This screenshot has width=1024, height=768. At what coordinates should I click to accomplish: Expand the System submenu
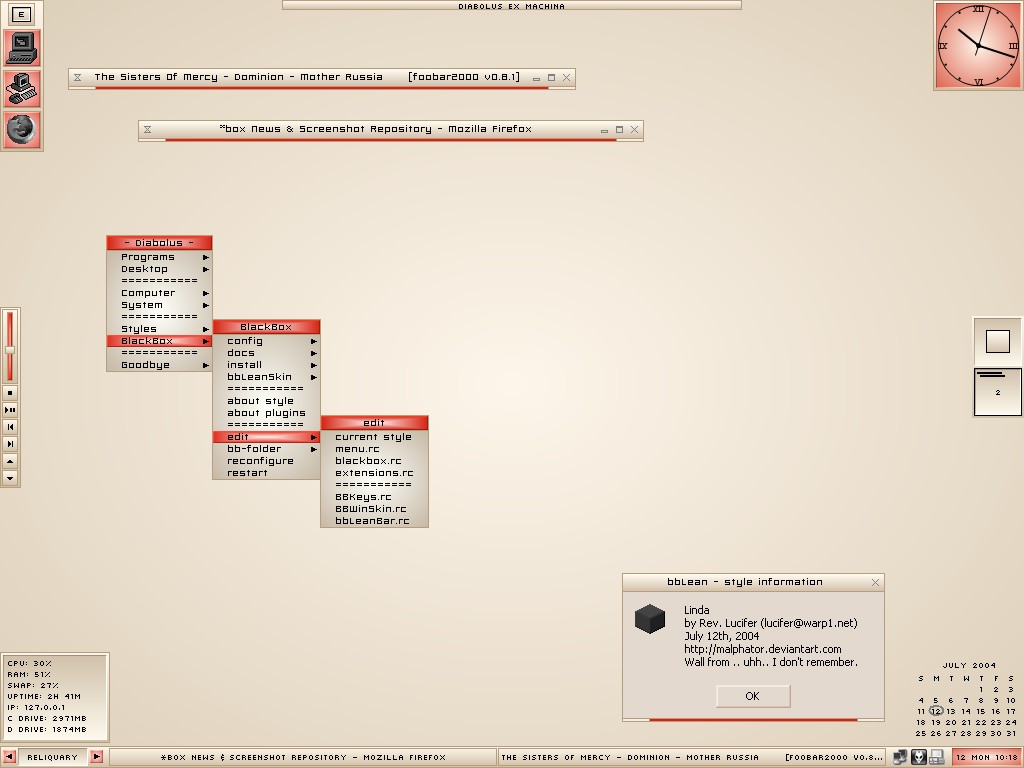(159, 305)
